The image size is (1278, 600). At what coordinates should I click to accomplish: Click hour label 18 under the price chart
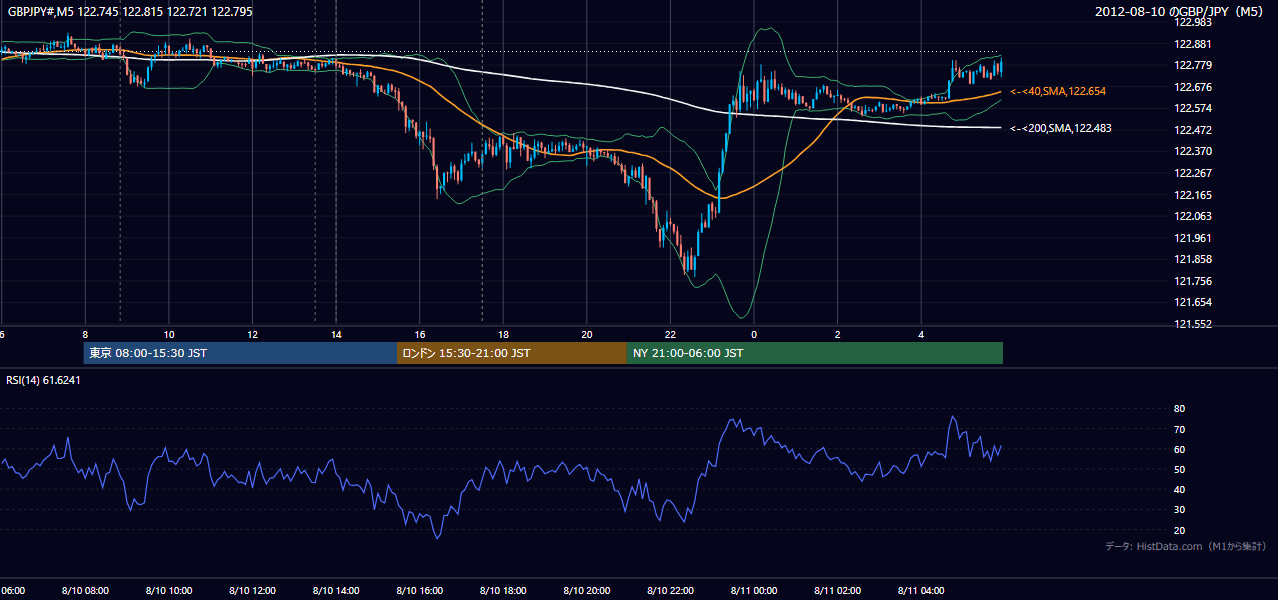pos(504,334)
